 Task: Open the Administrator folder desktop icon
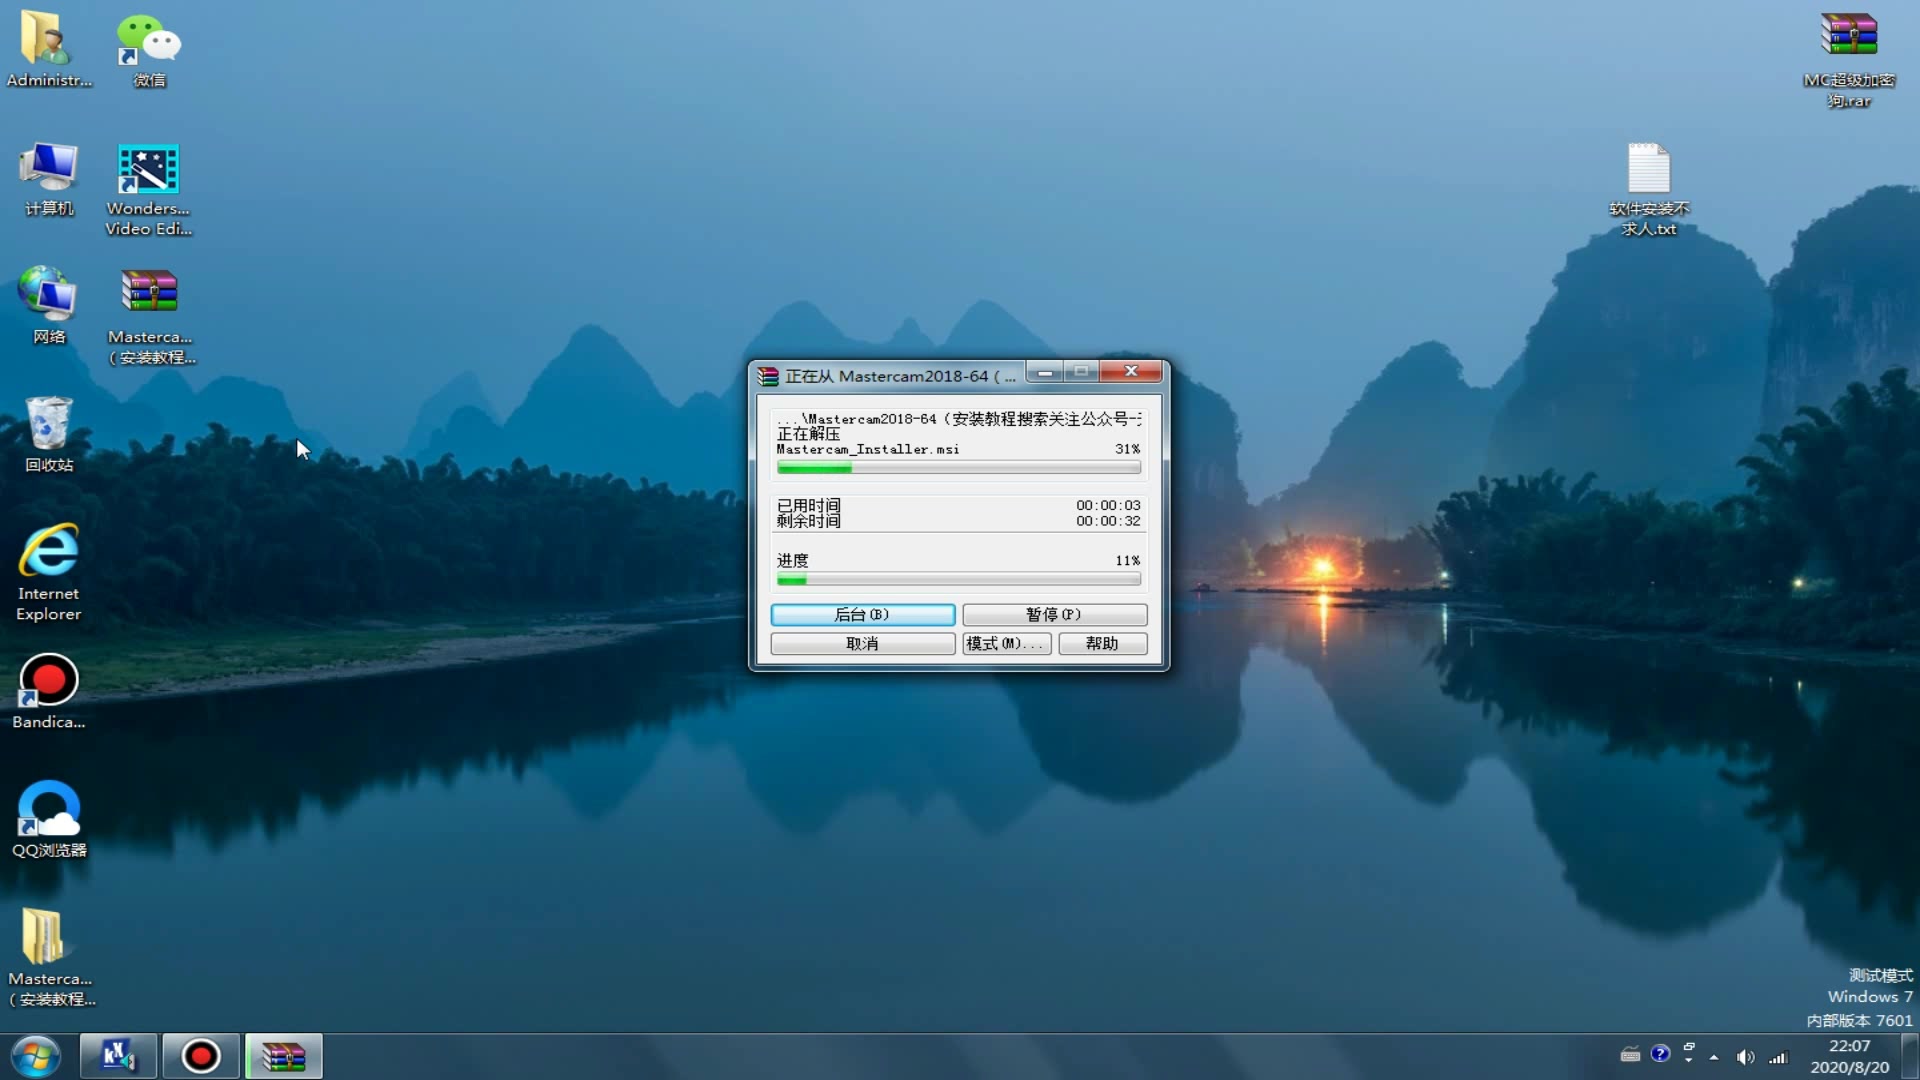click(x=47, y=48)
